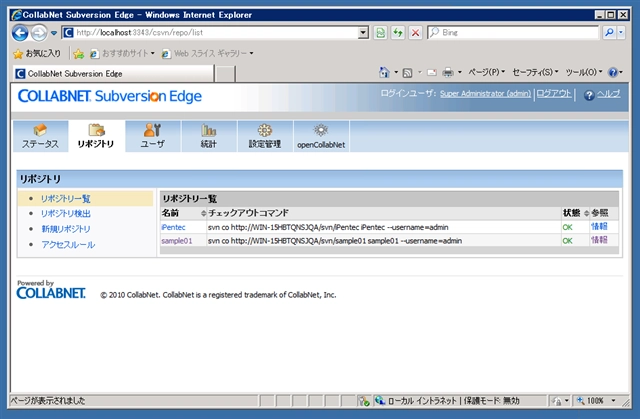
Task: Click the Bing search box
Action: click(513, 33)
